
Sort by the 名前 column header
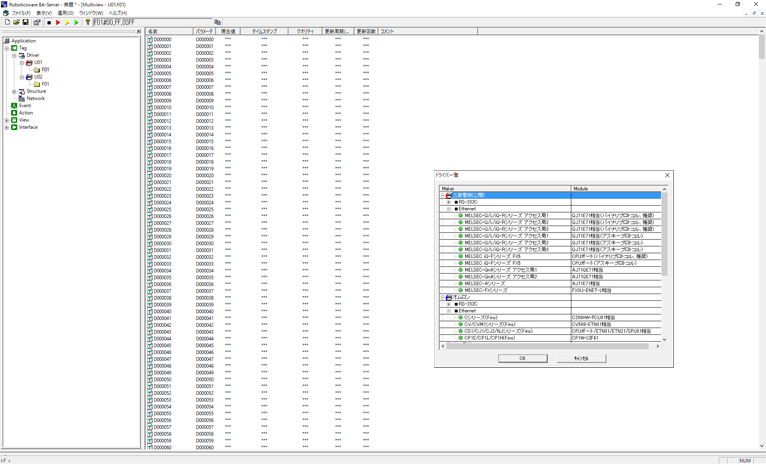coord(170,31)
